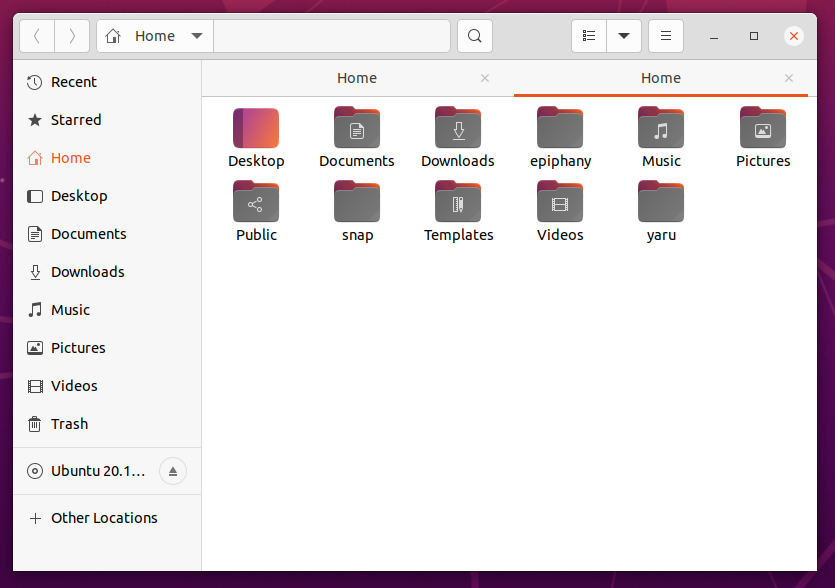Select the "Public" folder name label
Screen dimensions: 835x588
click(x=256, y=235)
